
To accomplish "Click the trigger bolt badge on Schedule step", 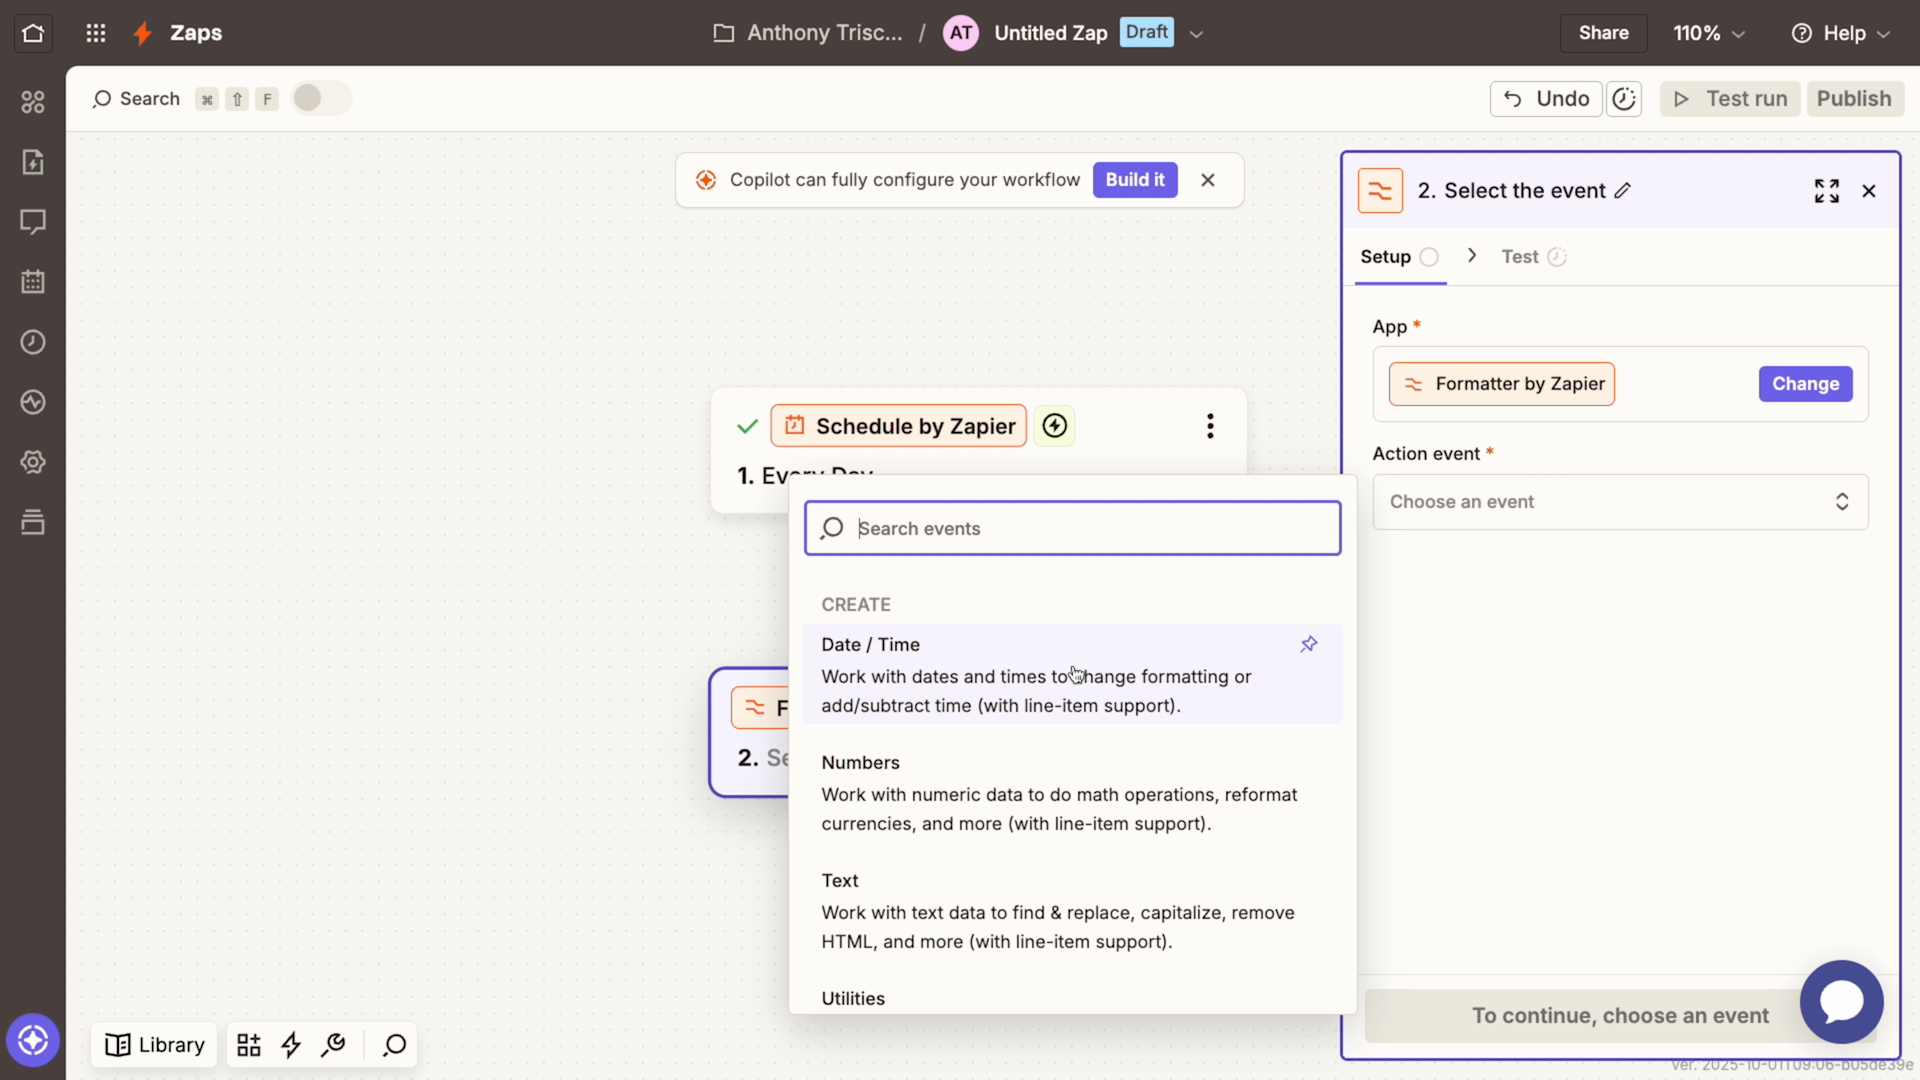I will (x=1055, y=426).
